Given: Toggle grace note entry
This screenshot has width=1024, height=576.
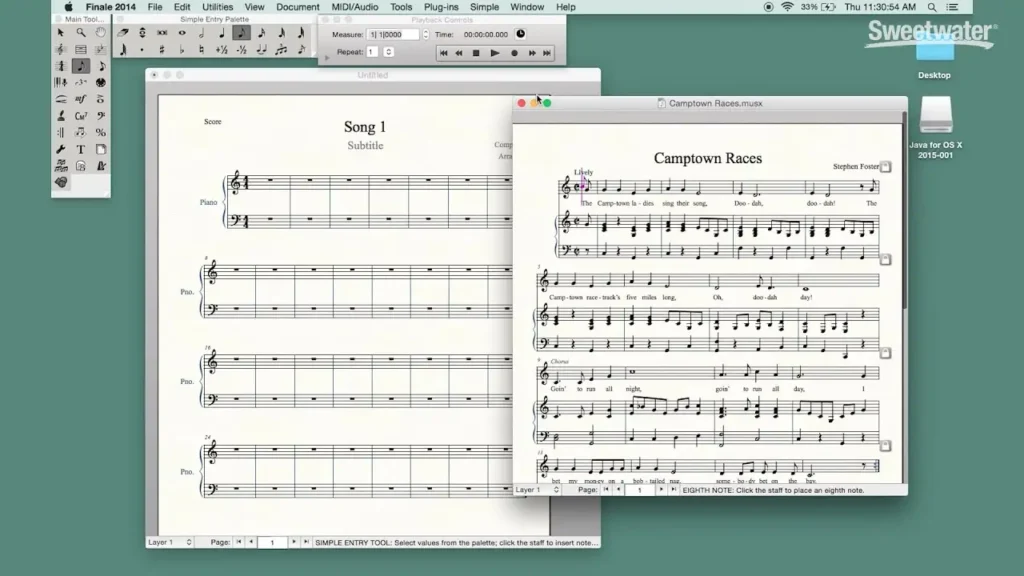Looking at the screenshot, I should 301,50.
